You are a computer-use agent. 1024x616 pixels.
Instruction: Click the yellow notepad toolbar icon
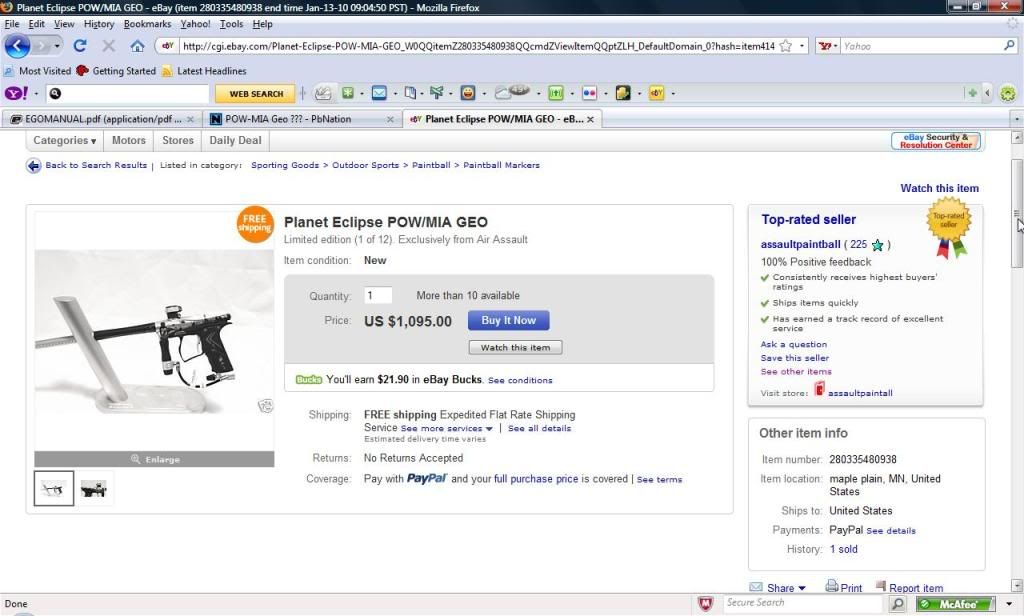(623, 93)
